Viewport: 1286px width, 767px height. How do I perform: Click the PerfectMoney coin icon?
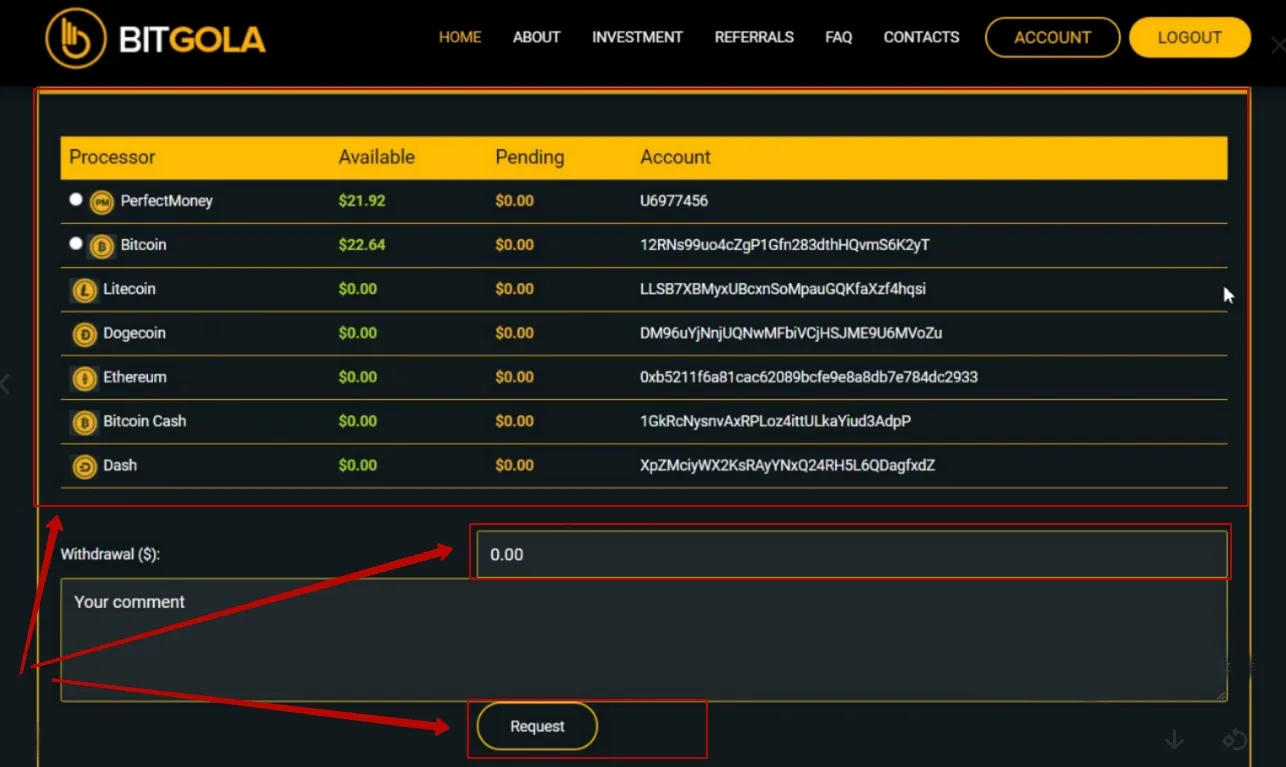[101, 202]
